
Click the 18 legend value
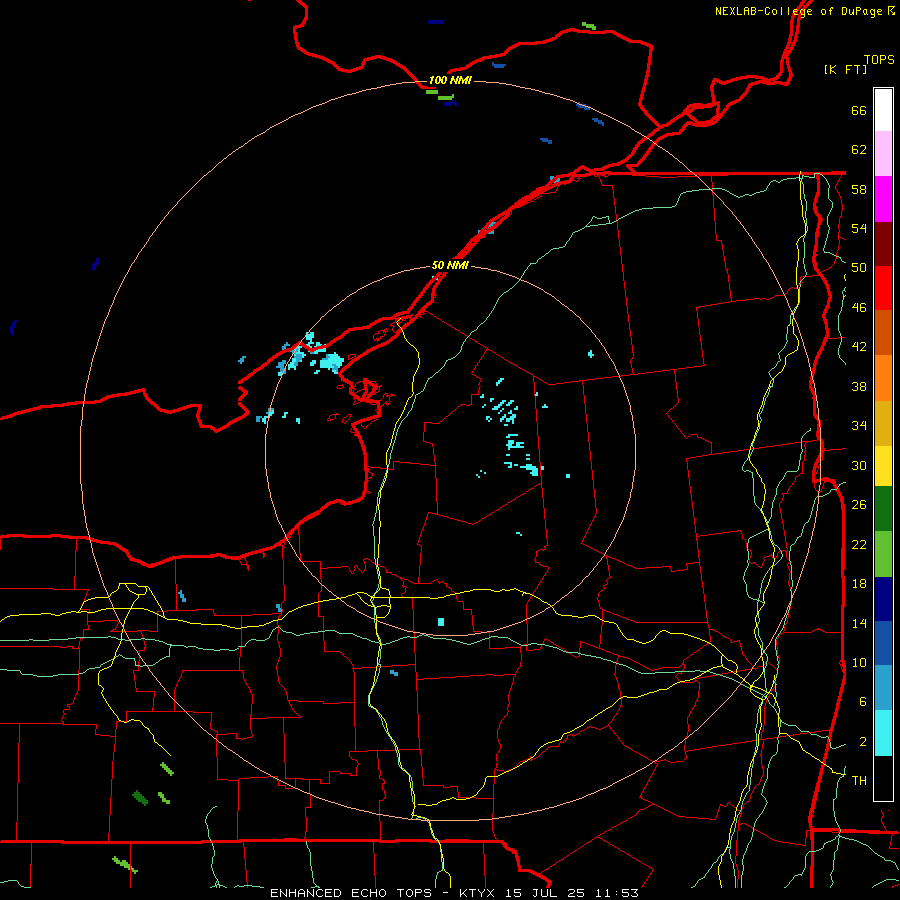click(x=859, y=584)
